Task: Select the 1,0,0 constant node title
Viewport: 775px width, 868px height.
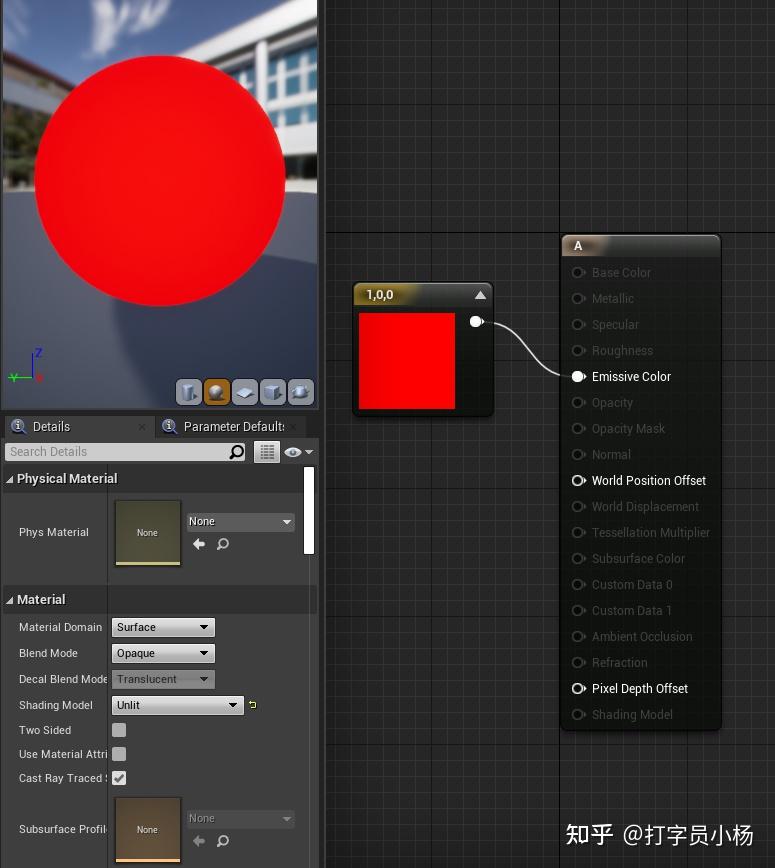Action: (x=380, y=295)
